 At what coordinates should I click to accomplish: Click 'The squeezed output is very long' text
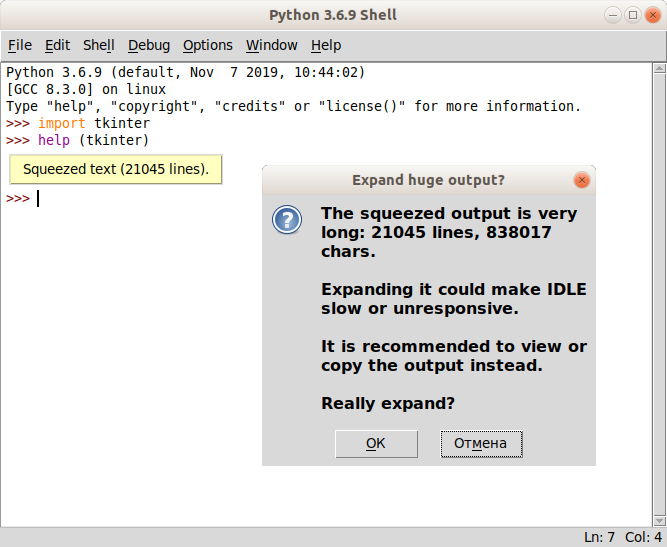pos(449,232)
